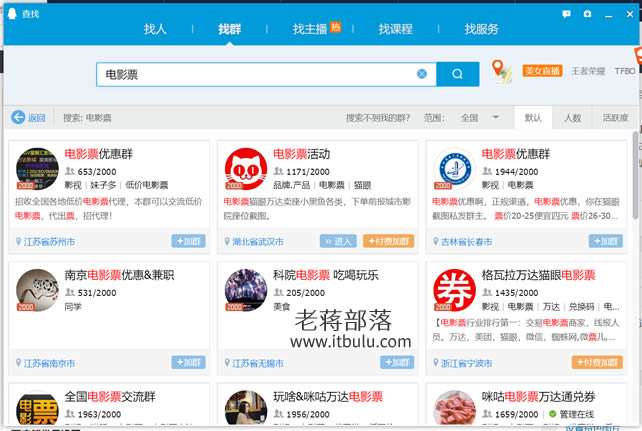Click the 猫眼 tag on 电影票活动

click(362, 185)
